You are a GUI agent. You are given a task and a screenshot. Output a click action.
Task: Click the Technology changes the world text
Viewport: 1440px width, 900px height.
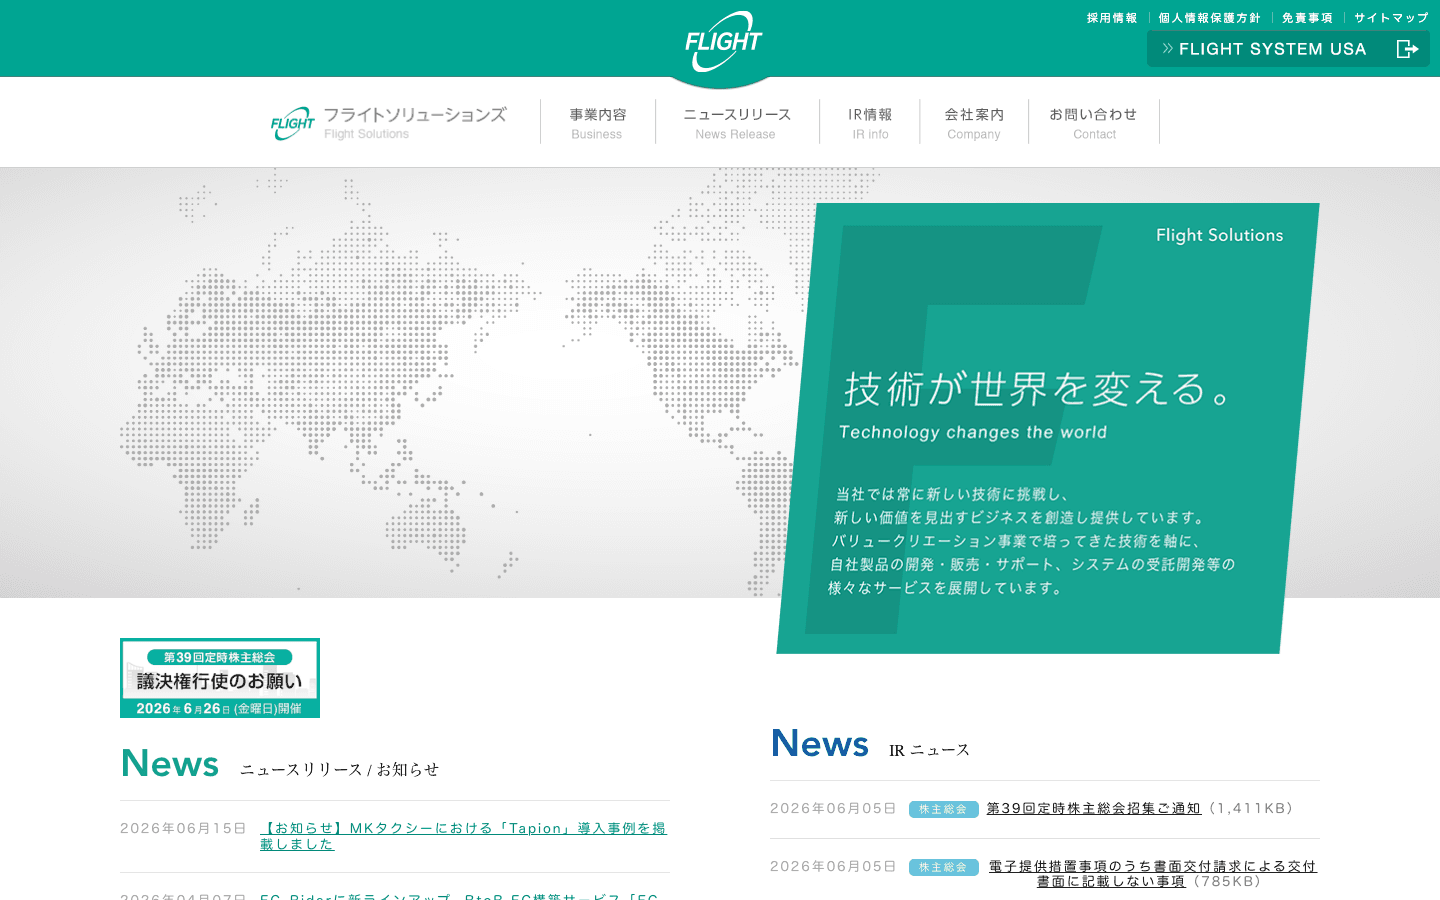(x=973, y=432)
